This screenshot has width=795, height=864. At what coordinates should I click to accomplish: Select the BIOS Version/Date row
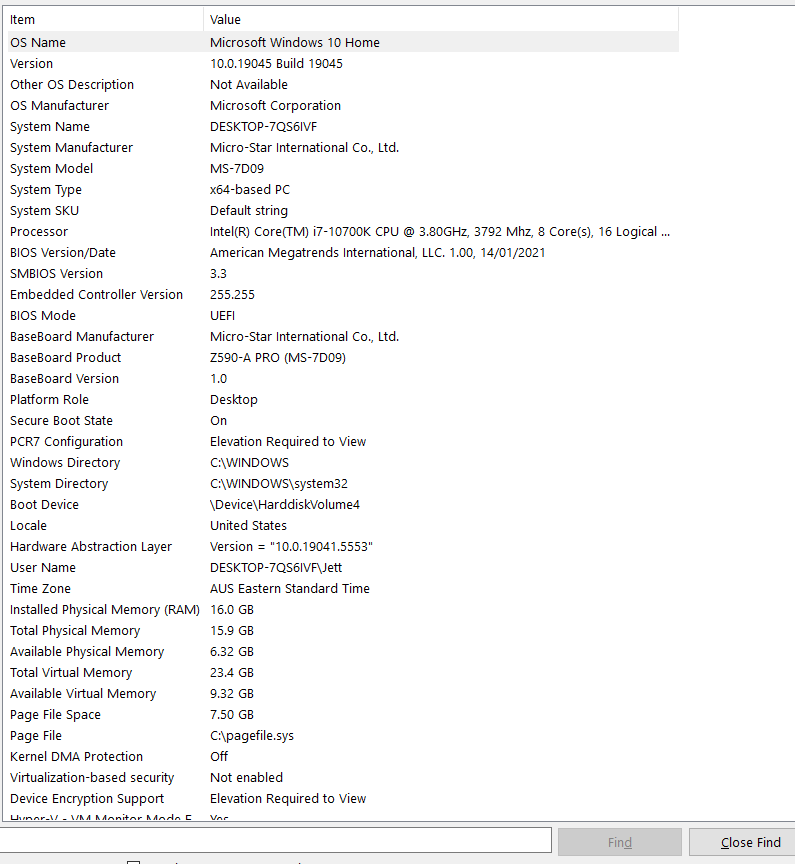343,252
